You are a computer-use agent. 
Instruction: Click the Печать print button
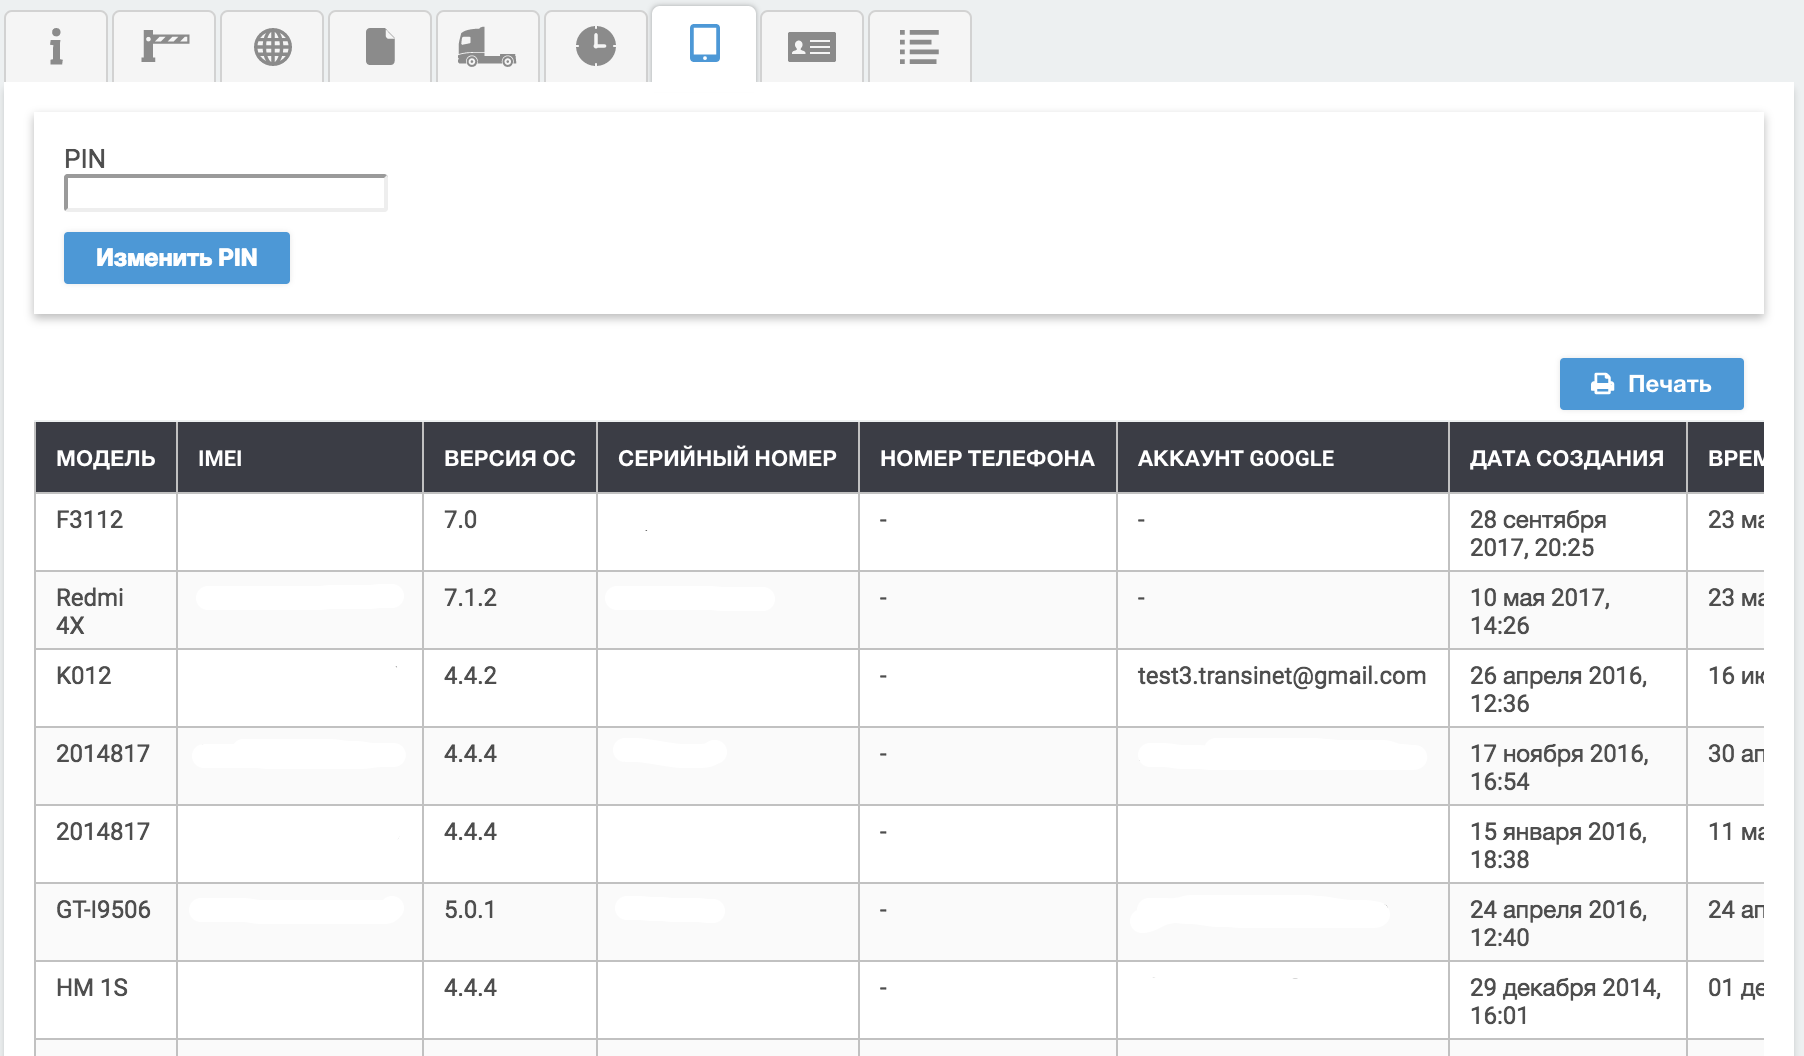1651,384
